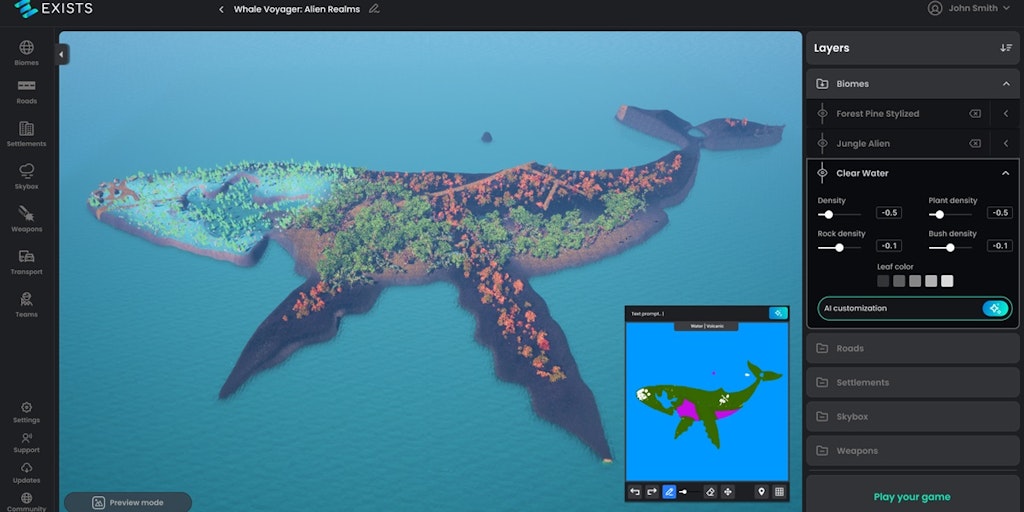Adjust the Density slider
Image resolution: width=1024 pixels, height=512 pixels.
point(839,214)
